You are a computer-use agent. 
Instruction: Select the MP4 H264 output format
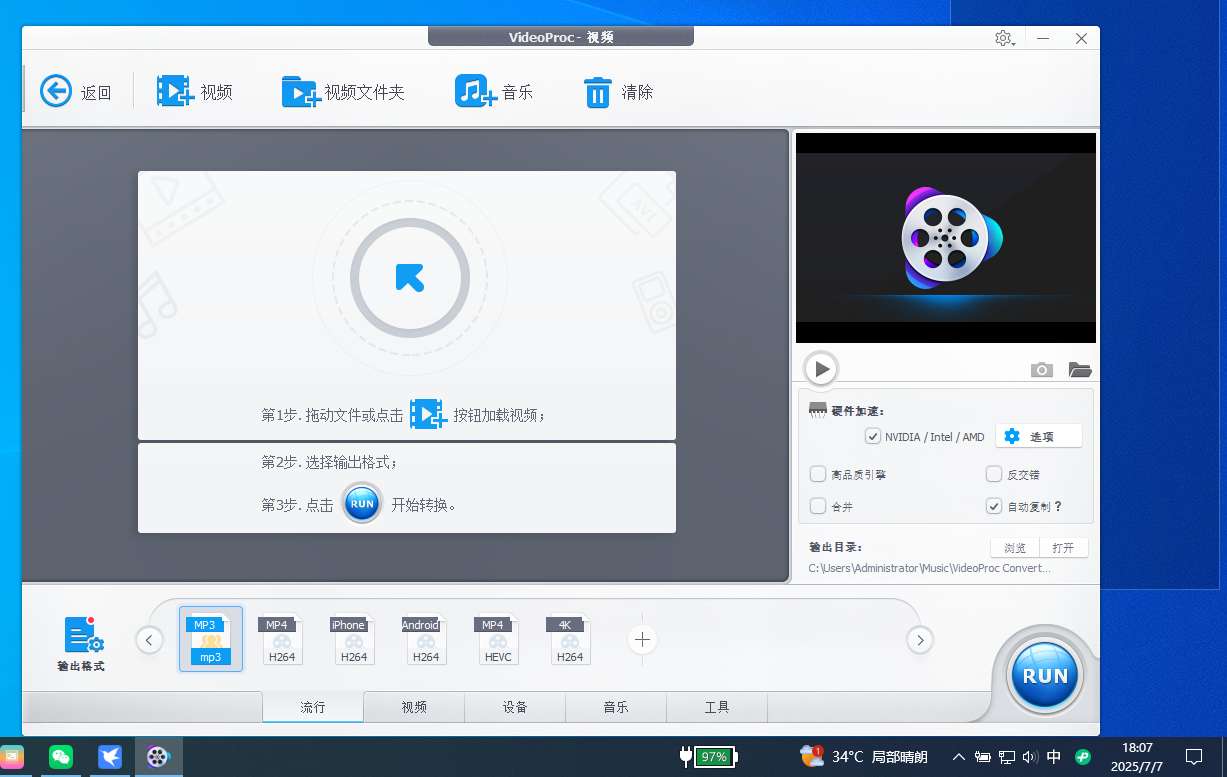coord(282,640)
